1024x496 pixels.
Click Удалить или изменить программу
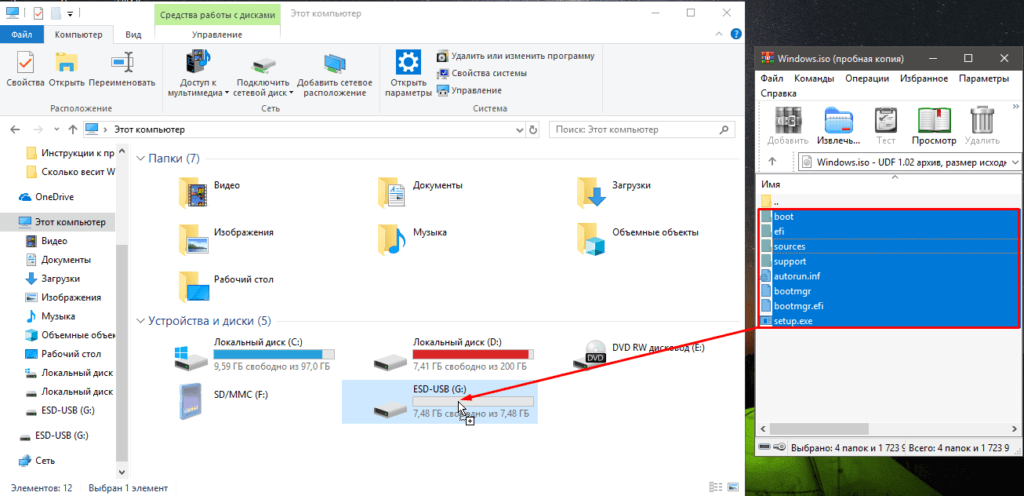[x=516, y=56]
